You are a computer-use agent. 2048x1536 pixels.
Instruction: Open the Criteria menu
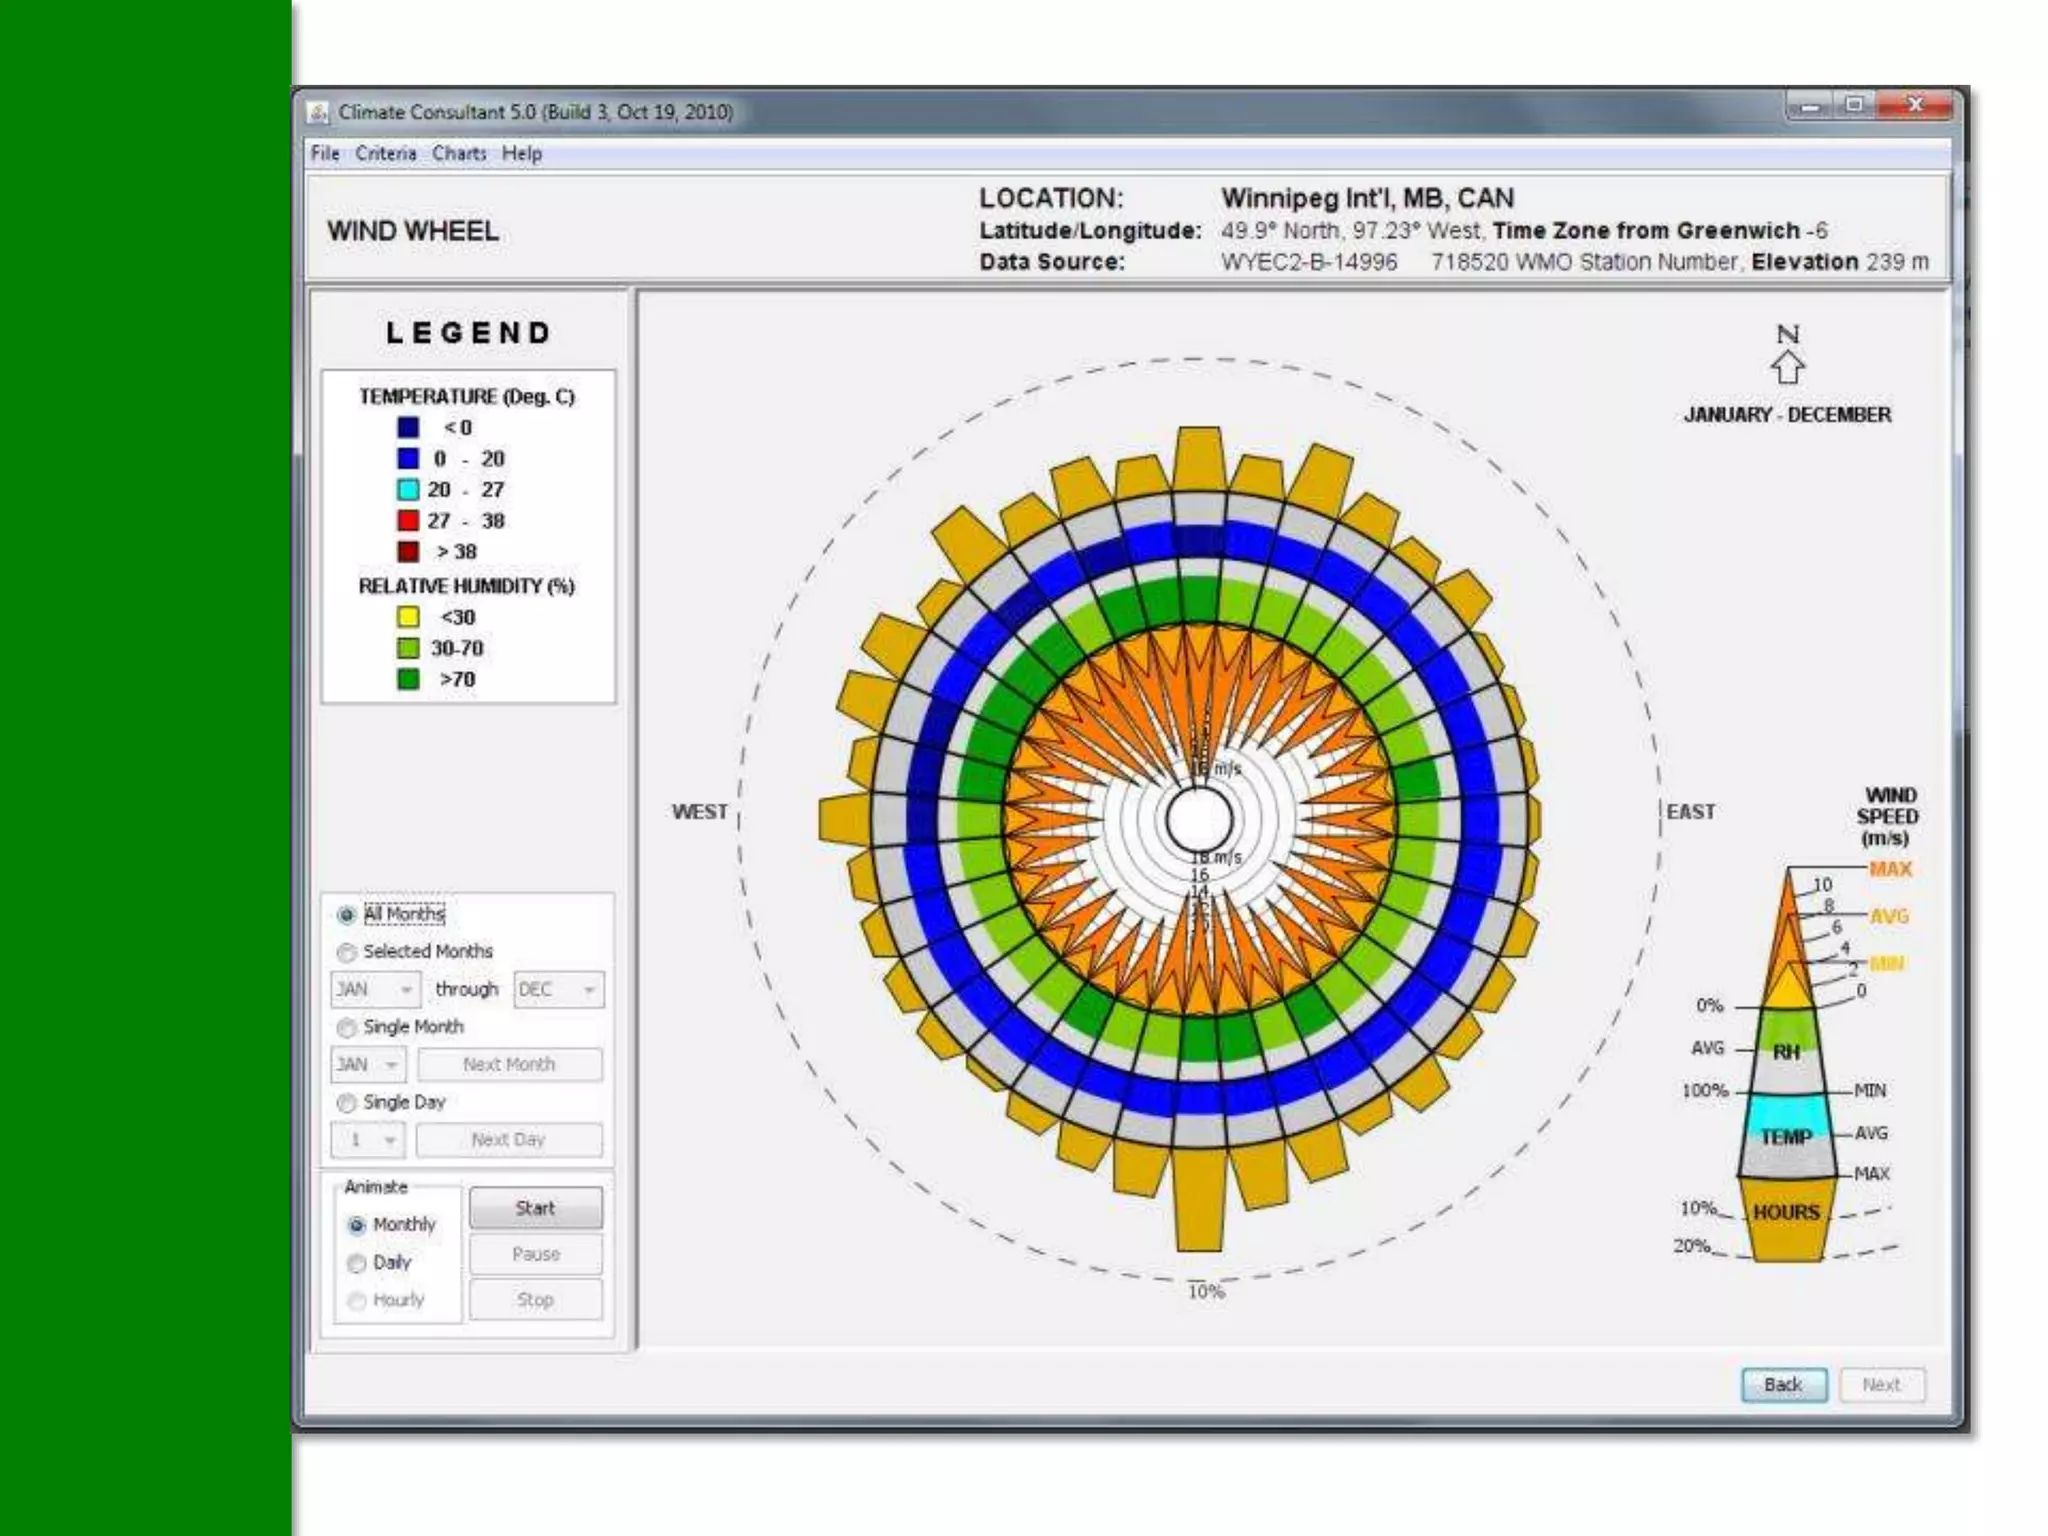[385, 154]
